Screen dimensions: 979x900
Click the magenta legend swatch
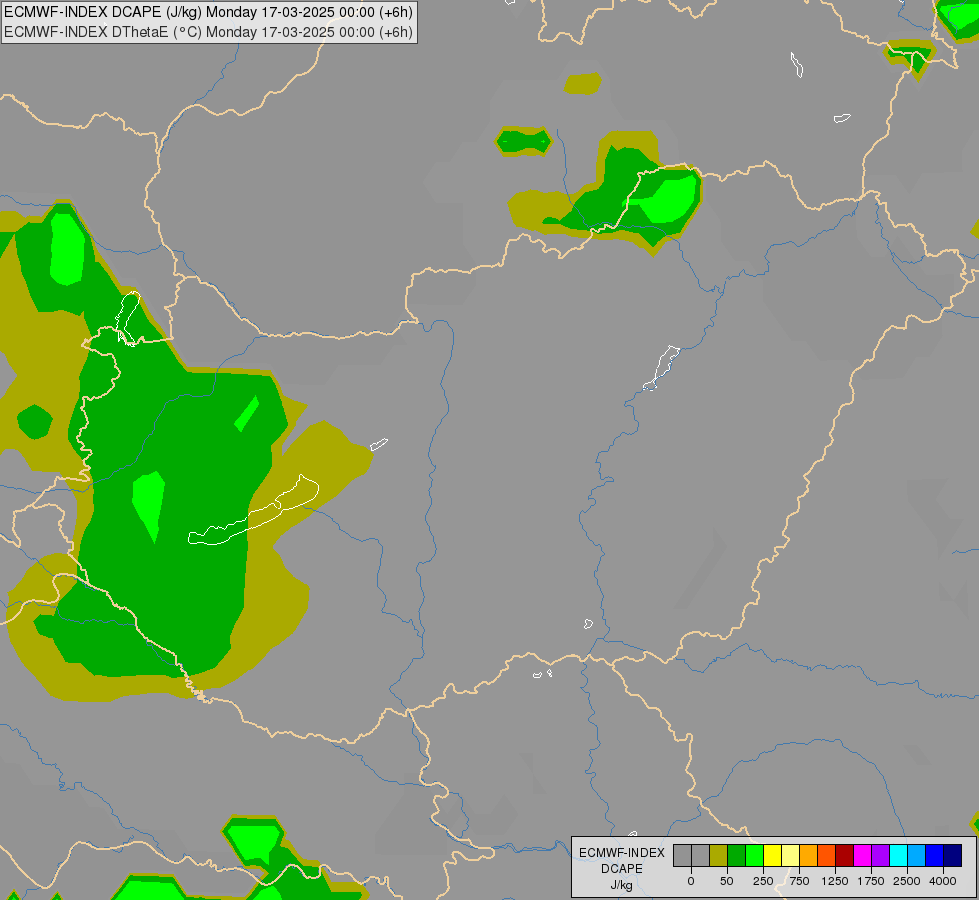[x=863, y=856]
